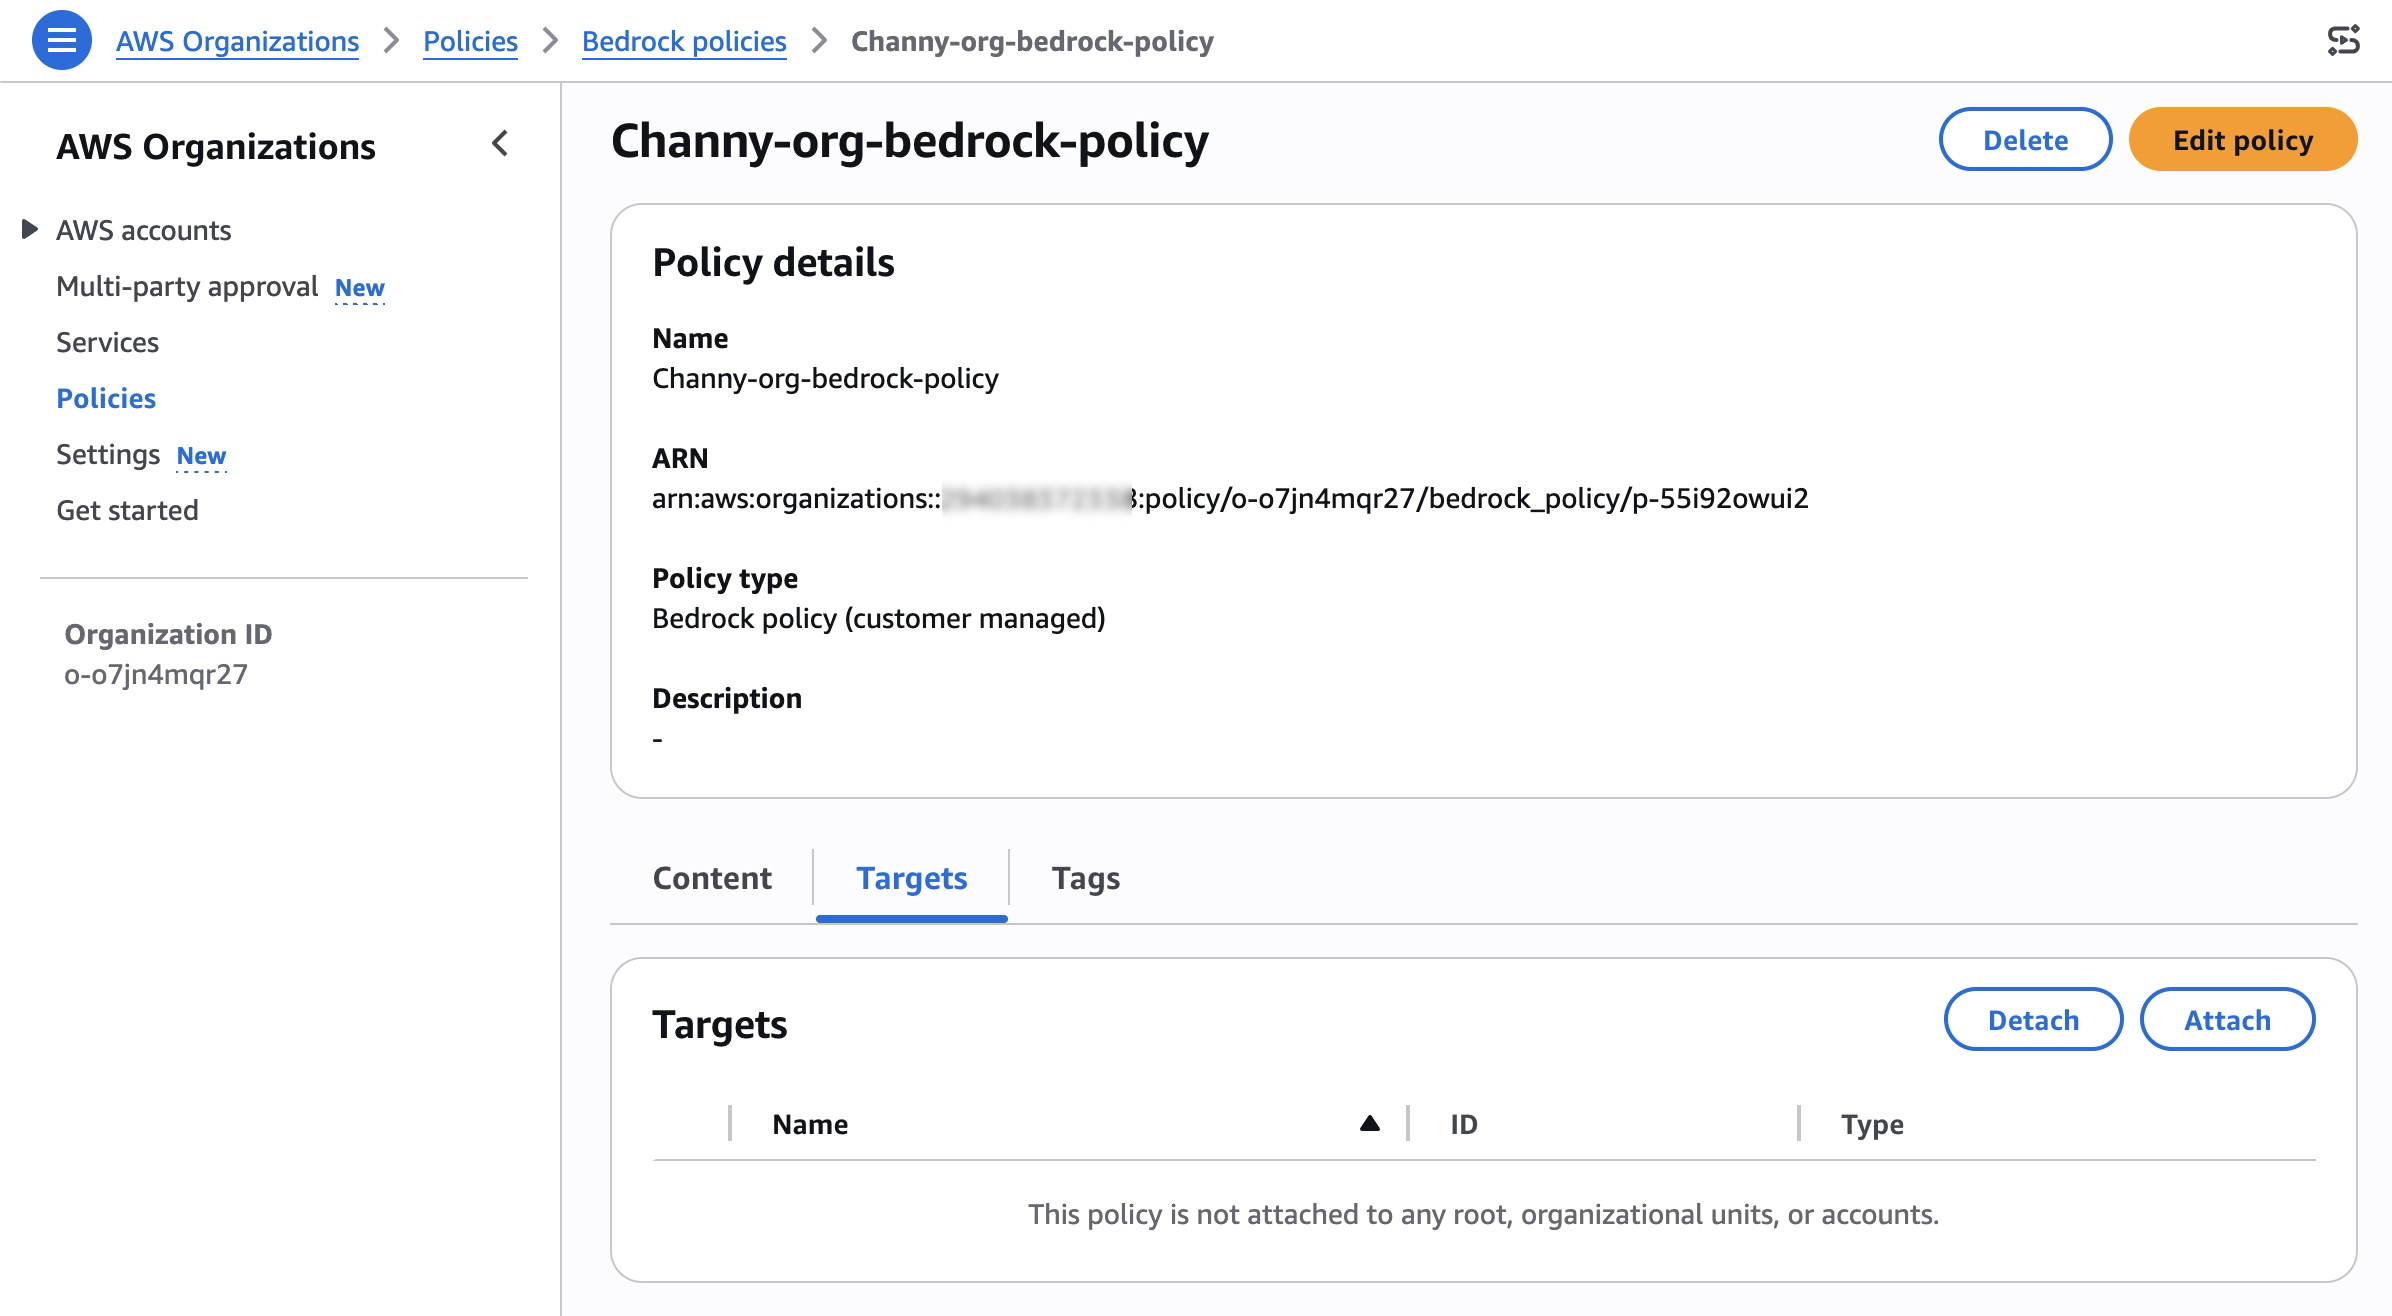Viewport: 2392px width, 1316px height.
Task: Click Get started sidebar link
Action: click(127, 510)
